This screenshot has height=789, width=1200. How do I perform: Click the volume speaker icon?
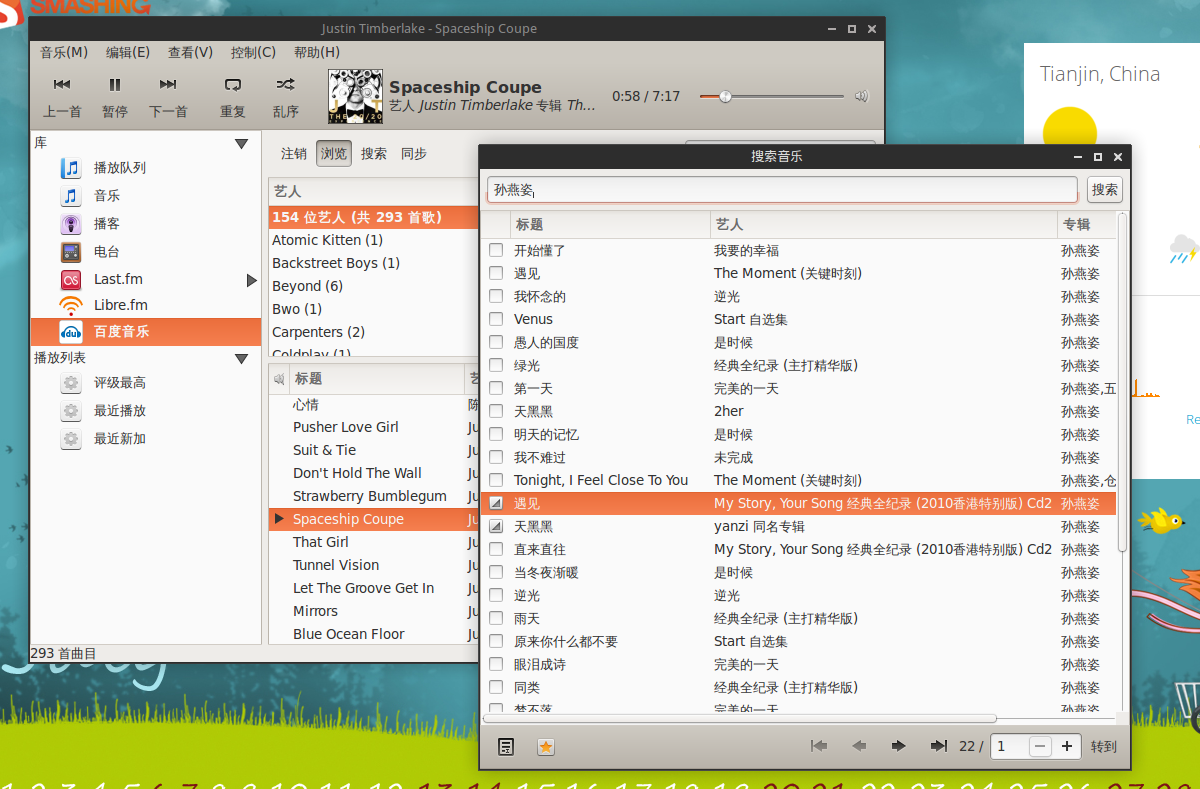862,97
